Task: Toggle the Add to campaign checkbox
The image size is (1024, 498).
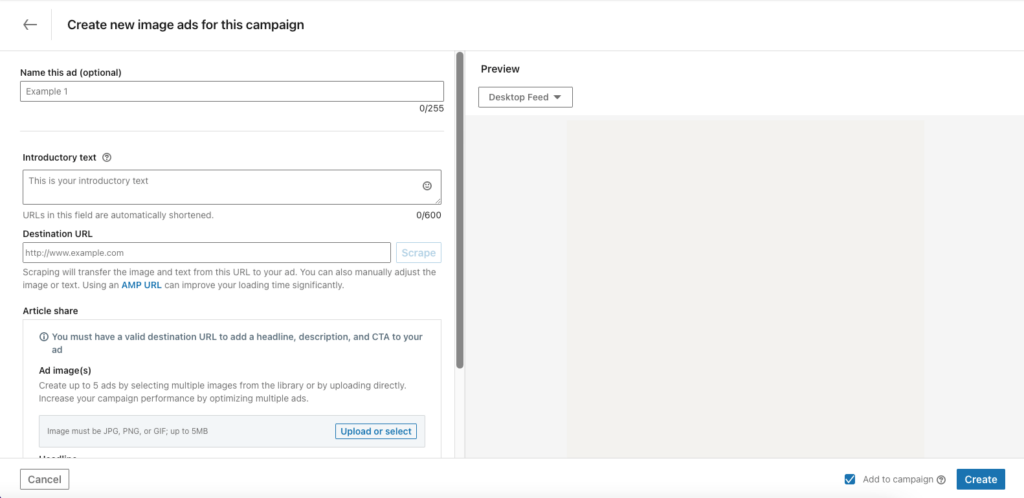Action: (850, 479)
